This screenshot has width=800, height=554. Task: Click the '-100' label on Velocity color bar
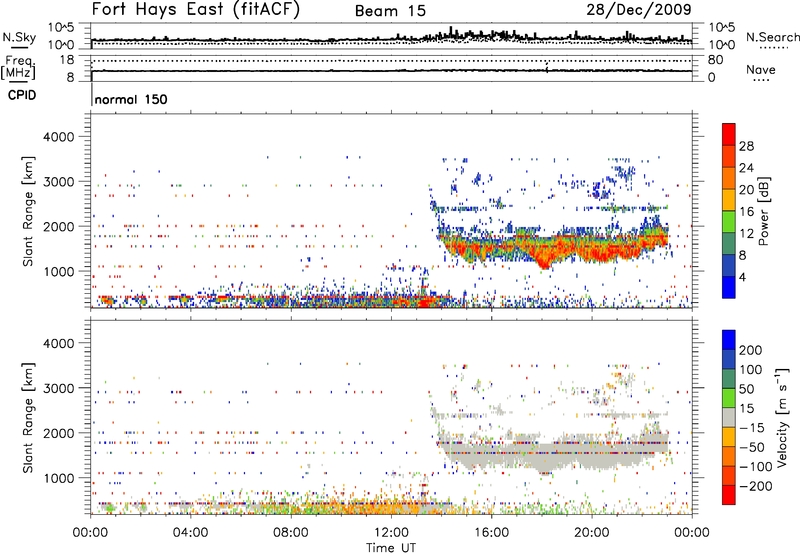756,467
